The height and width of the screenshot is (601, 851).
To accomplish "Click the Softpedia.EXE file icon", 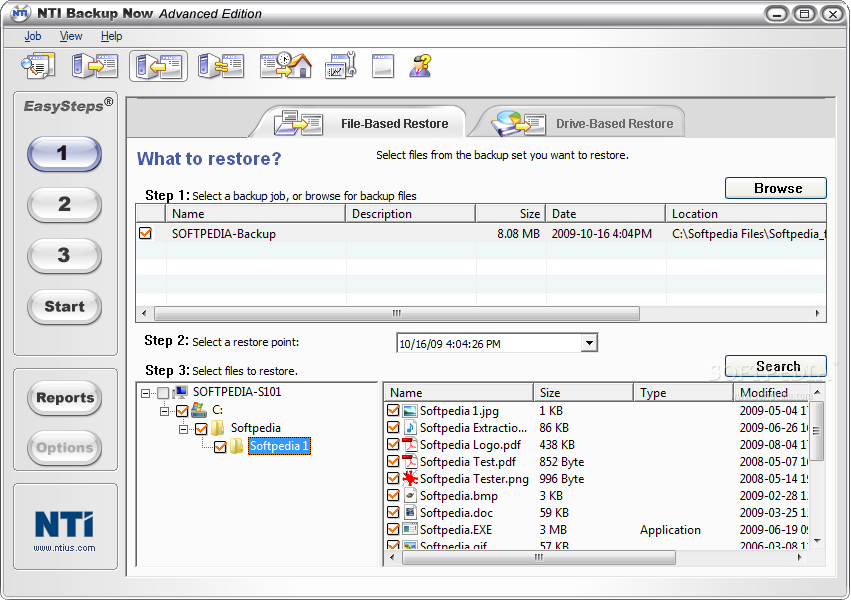I will pos(410,529).
